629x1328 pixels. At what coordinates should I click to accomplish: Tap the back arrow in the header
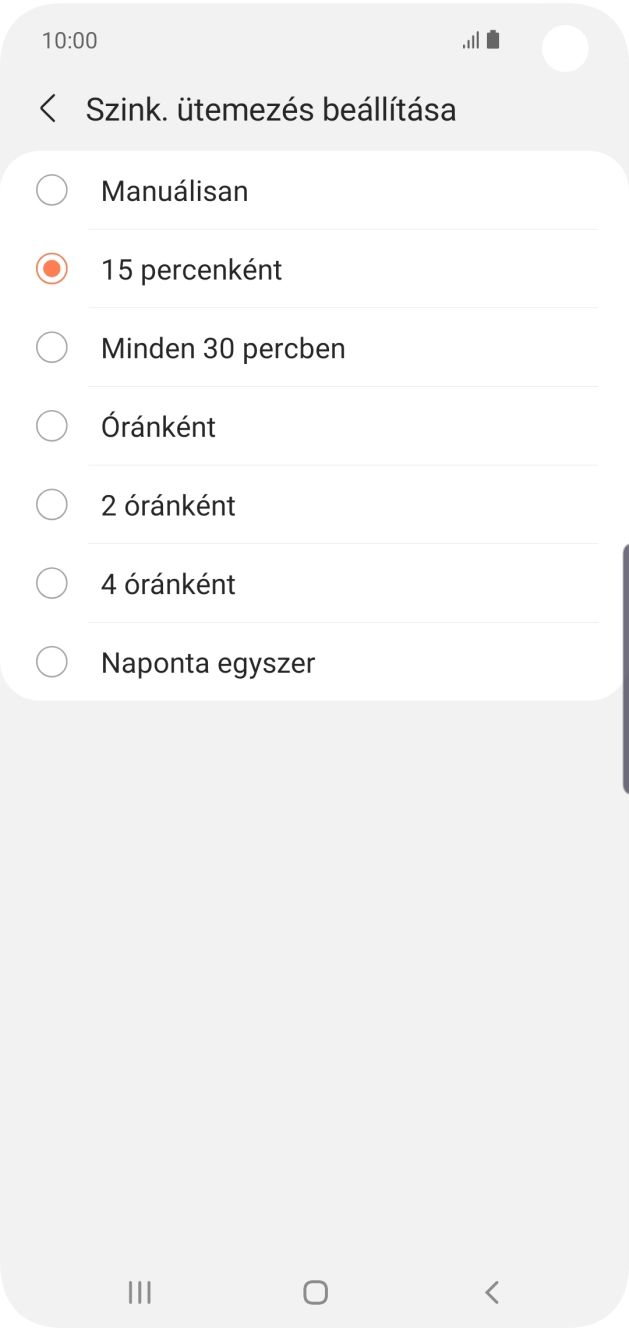click(47, 108)
